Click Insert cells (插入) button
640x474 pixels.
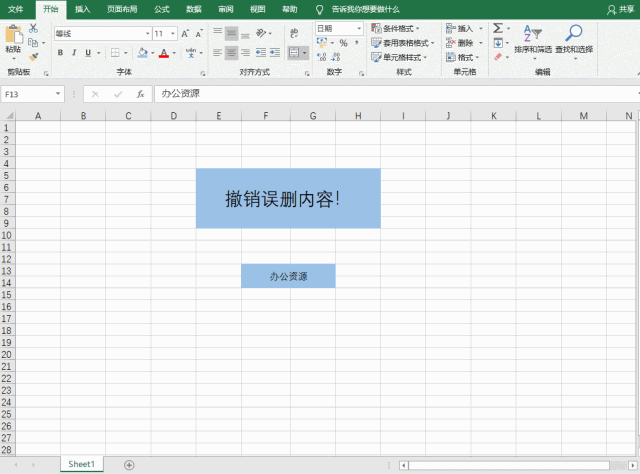[464, 28]
